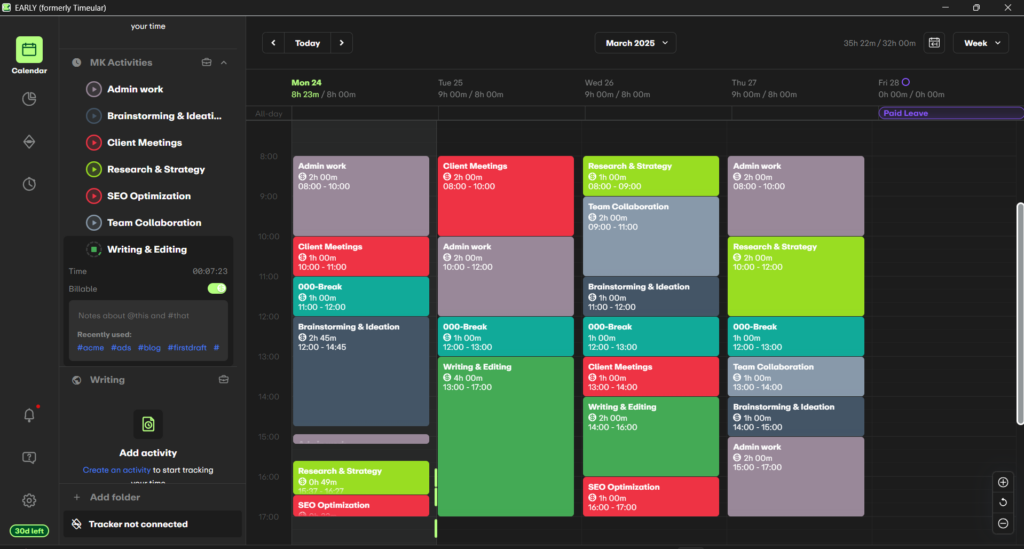The width and height of the screenshot is (1024, 549).
Task: Open Thursday Team Collaboration 13:00 entry
Action: (796, 377)
